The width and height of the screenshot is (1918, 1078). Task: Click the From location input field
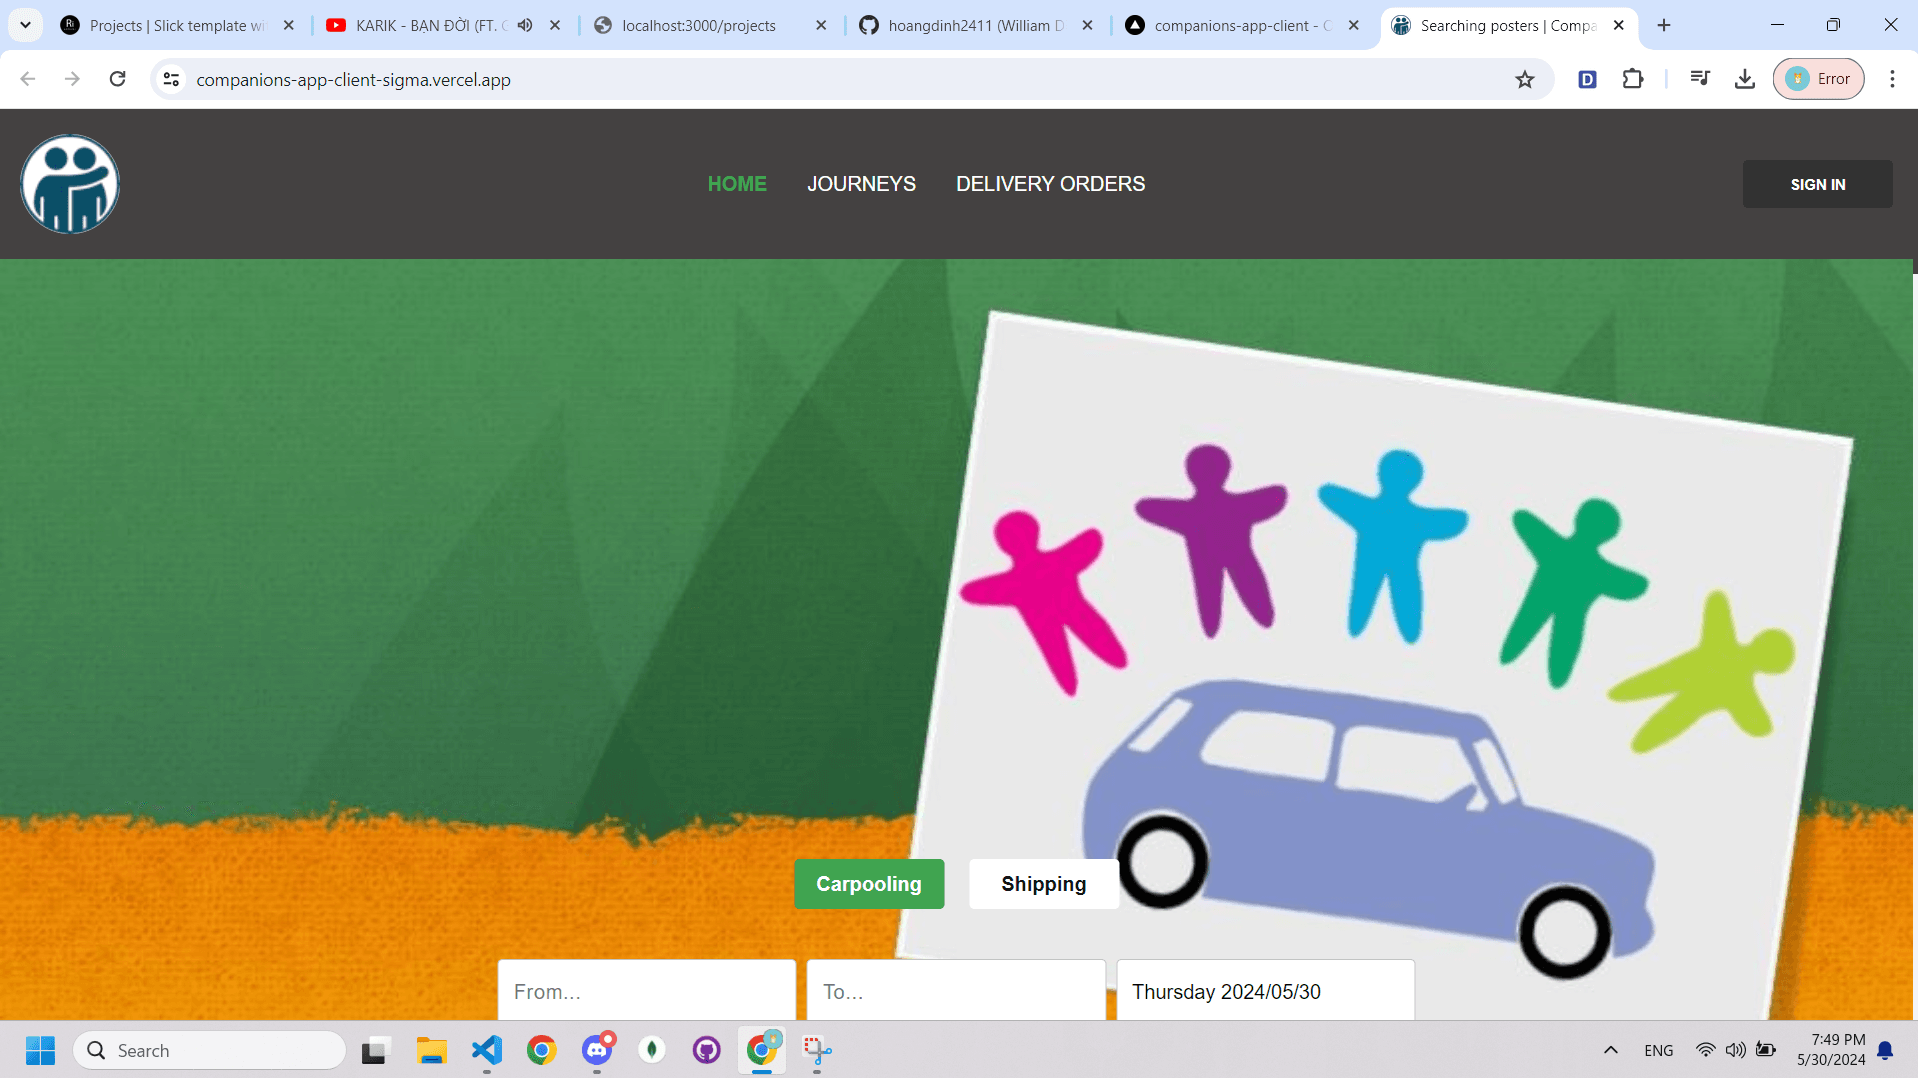point(646,991)
